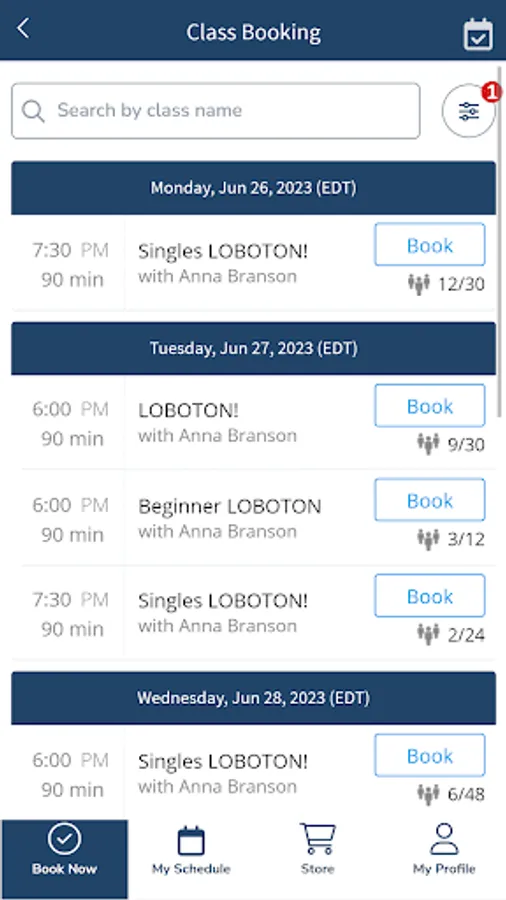Screen dimensions: 506x900
Task: Book Wednesday 6:00 PM Singles LOBOTON!
Action: click(430, 755)
